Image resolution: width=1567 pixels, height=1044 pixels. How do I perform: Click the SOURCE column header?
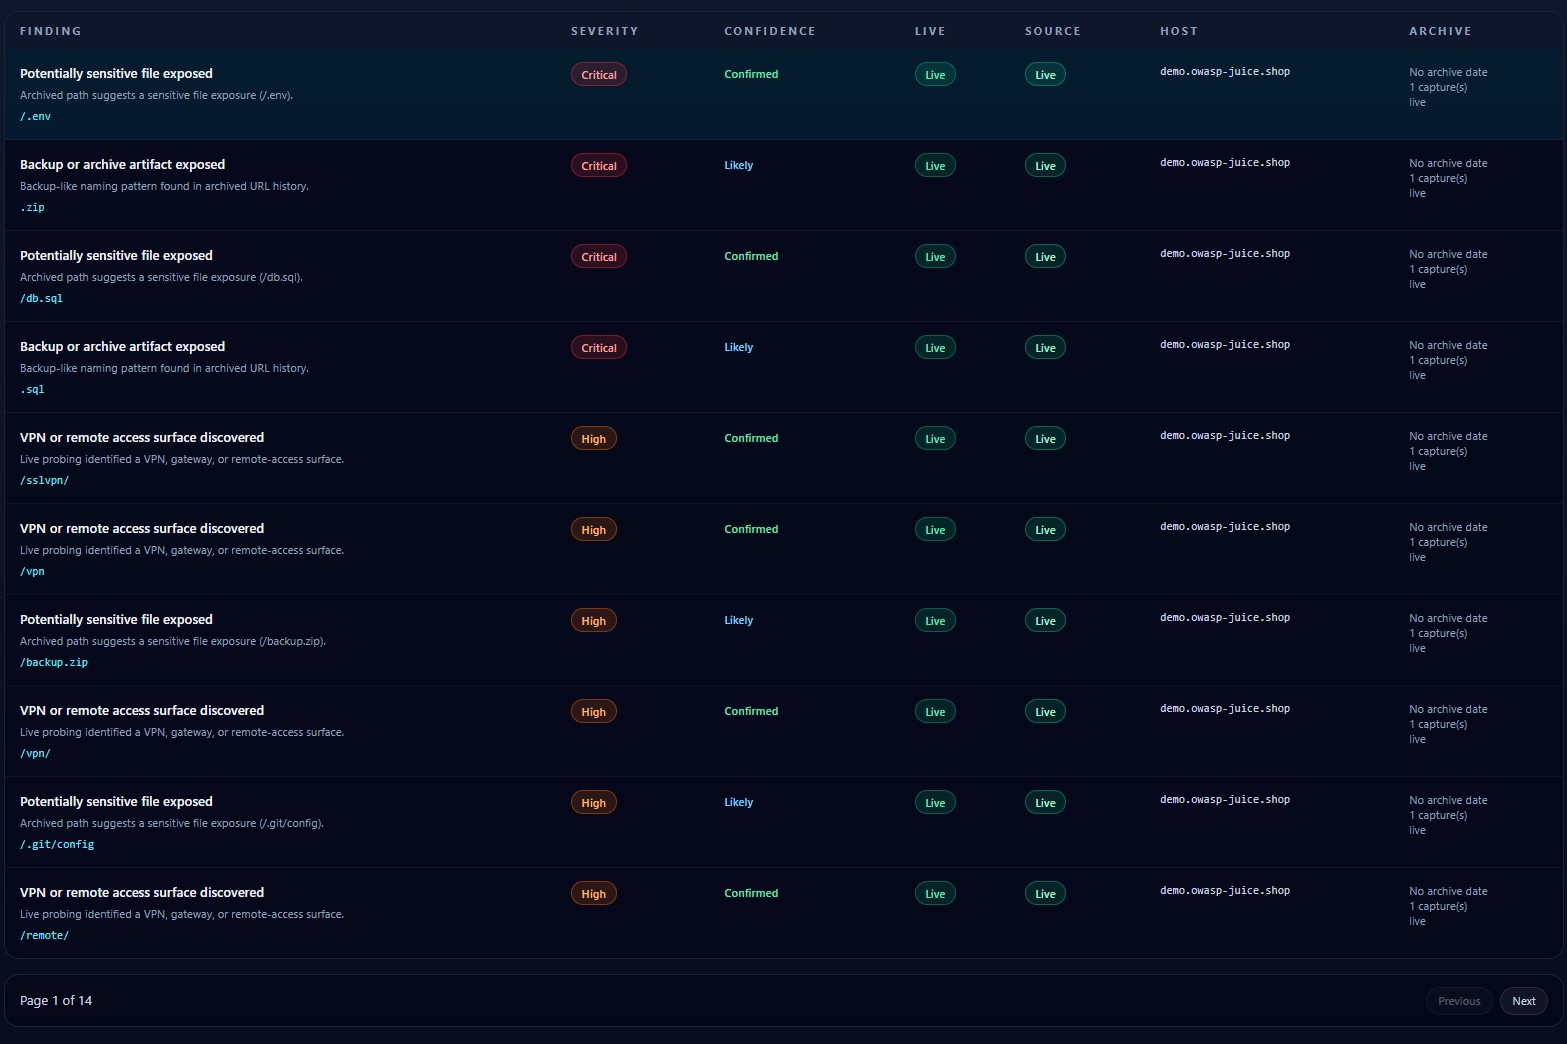(x=1053, y=31)
